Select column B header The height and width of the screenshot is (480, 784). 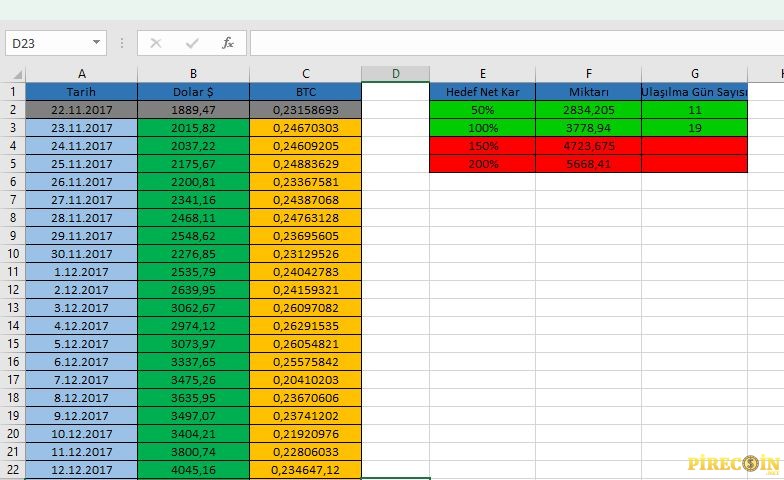coord(193,74)
